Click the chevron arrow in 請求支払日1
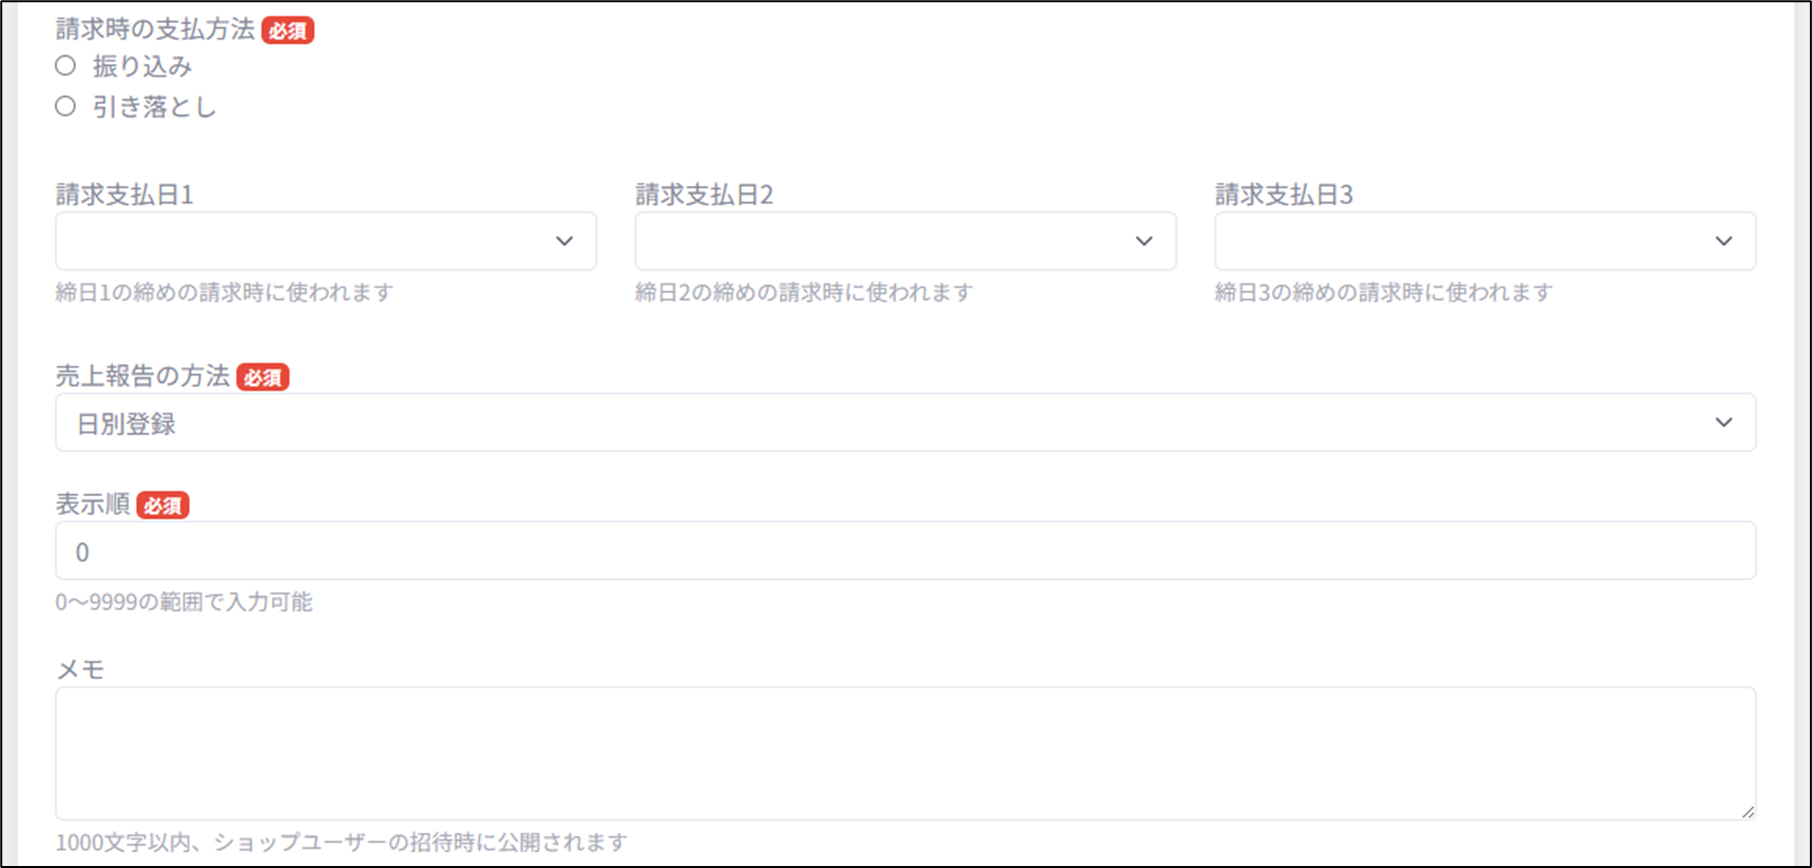Screen dimensions: 1812x868 (x=564, y=241)
